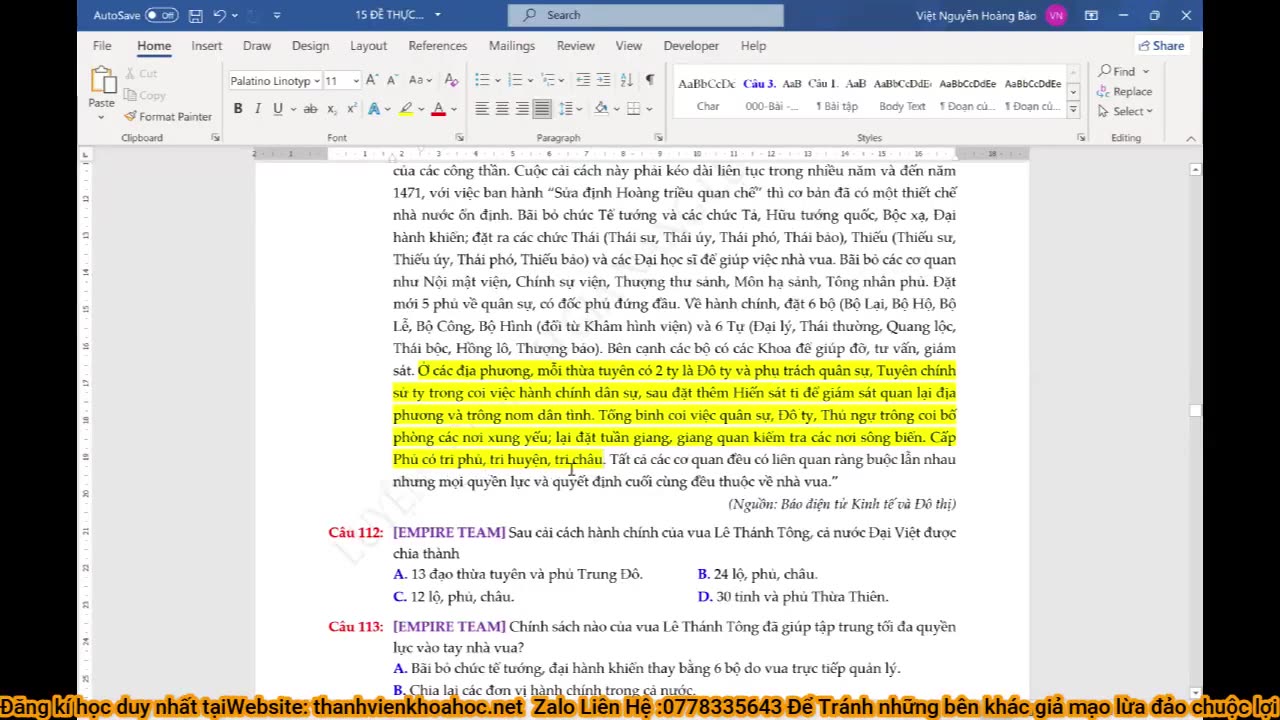
Task: Click the Paste clipboard icon
Action: pyautogui.click(x=102, y=81)
